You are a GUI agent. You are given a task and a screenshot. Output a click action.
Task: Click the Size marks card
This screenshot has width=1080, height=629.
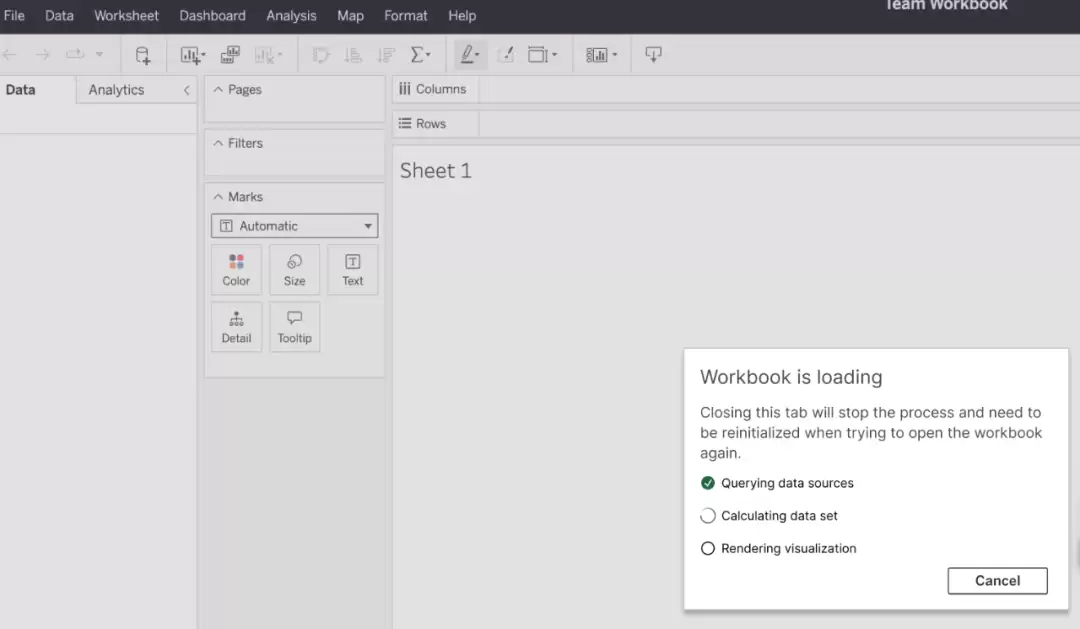coord(295,270)
